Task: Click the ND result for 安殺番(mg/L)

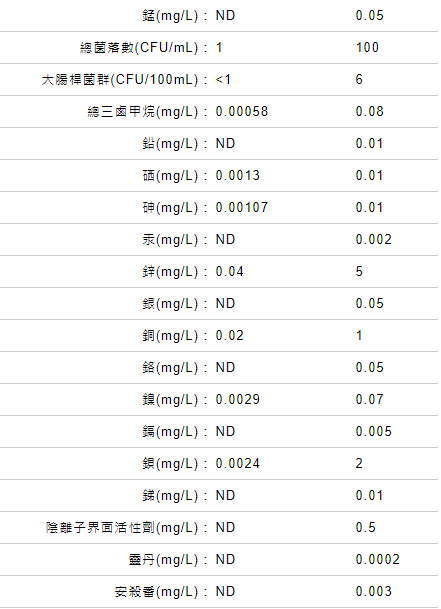Action: [x=225, y=592]
